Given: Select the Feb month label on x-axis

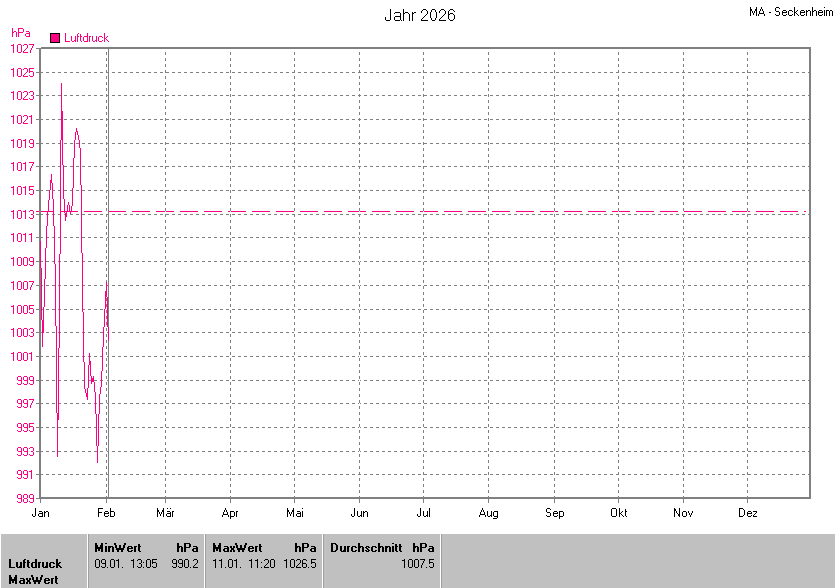Looking at the screenshot, I should pyautogui.click(x=107, y=513).
